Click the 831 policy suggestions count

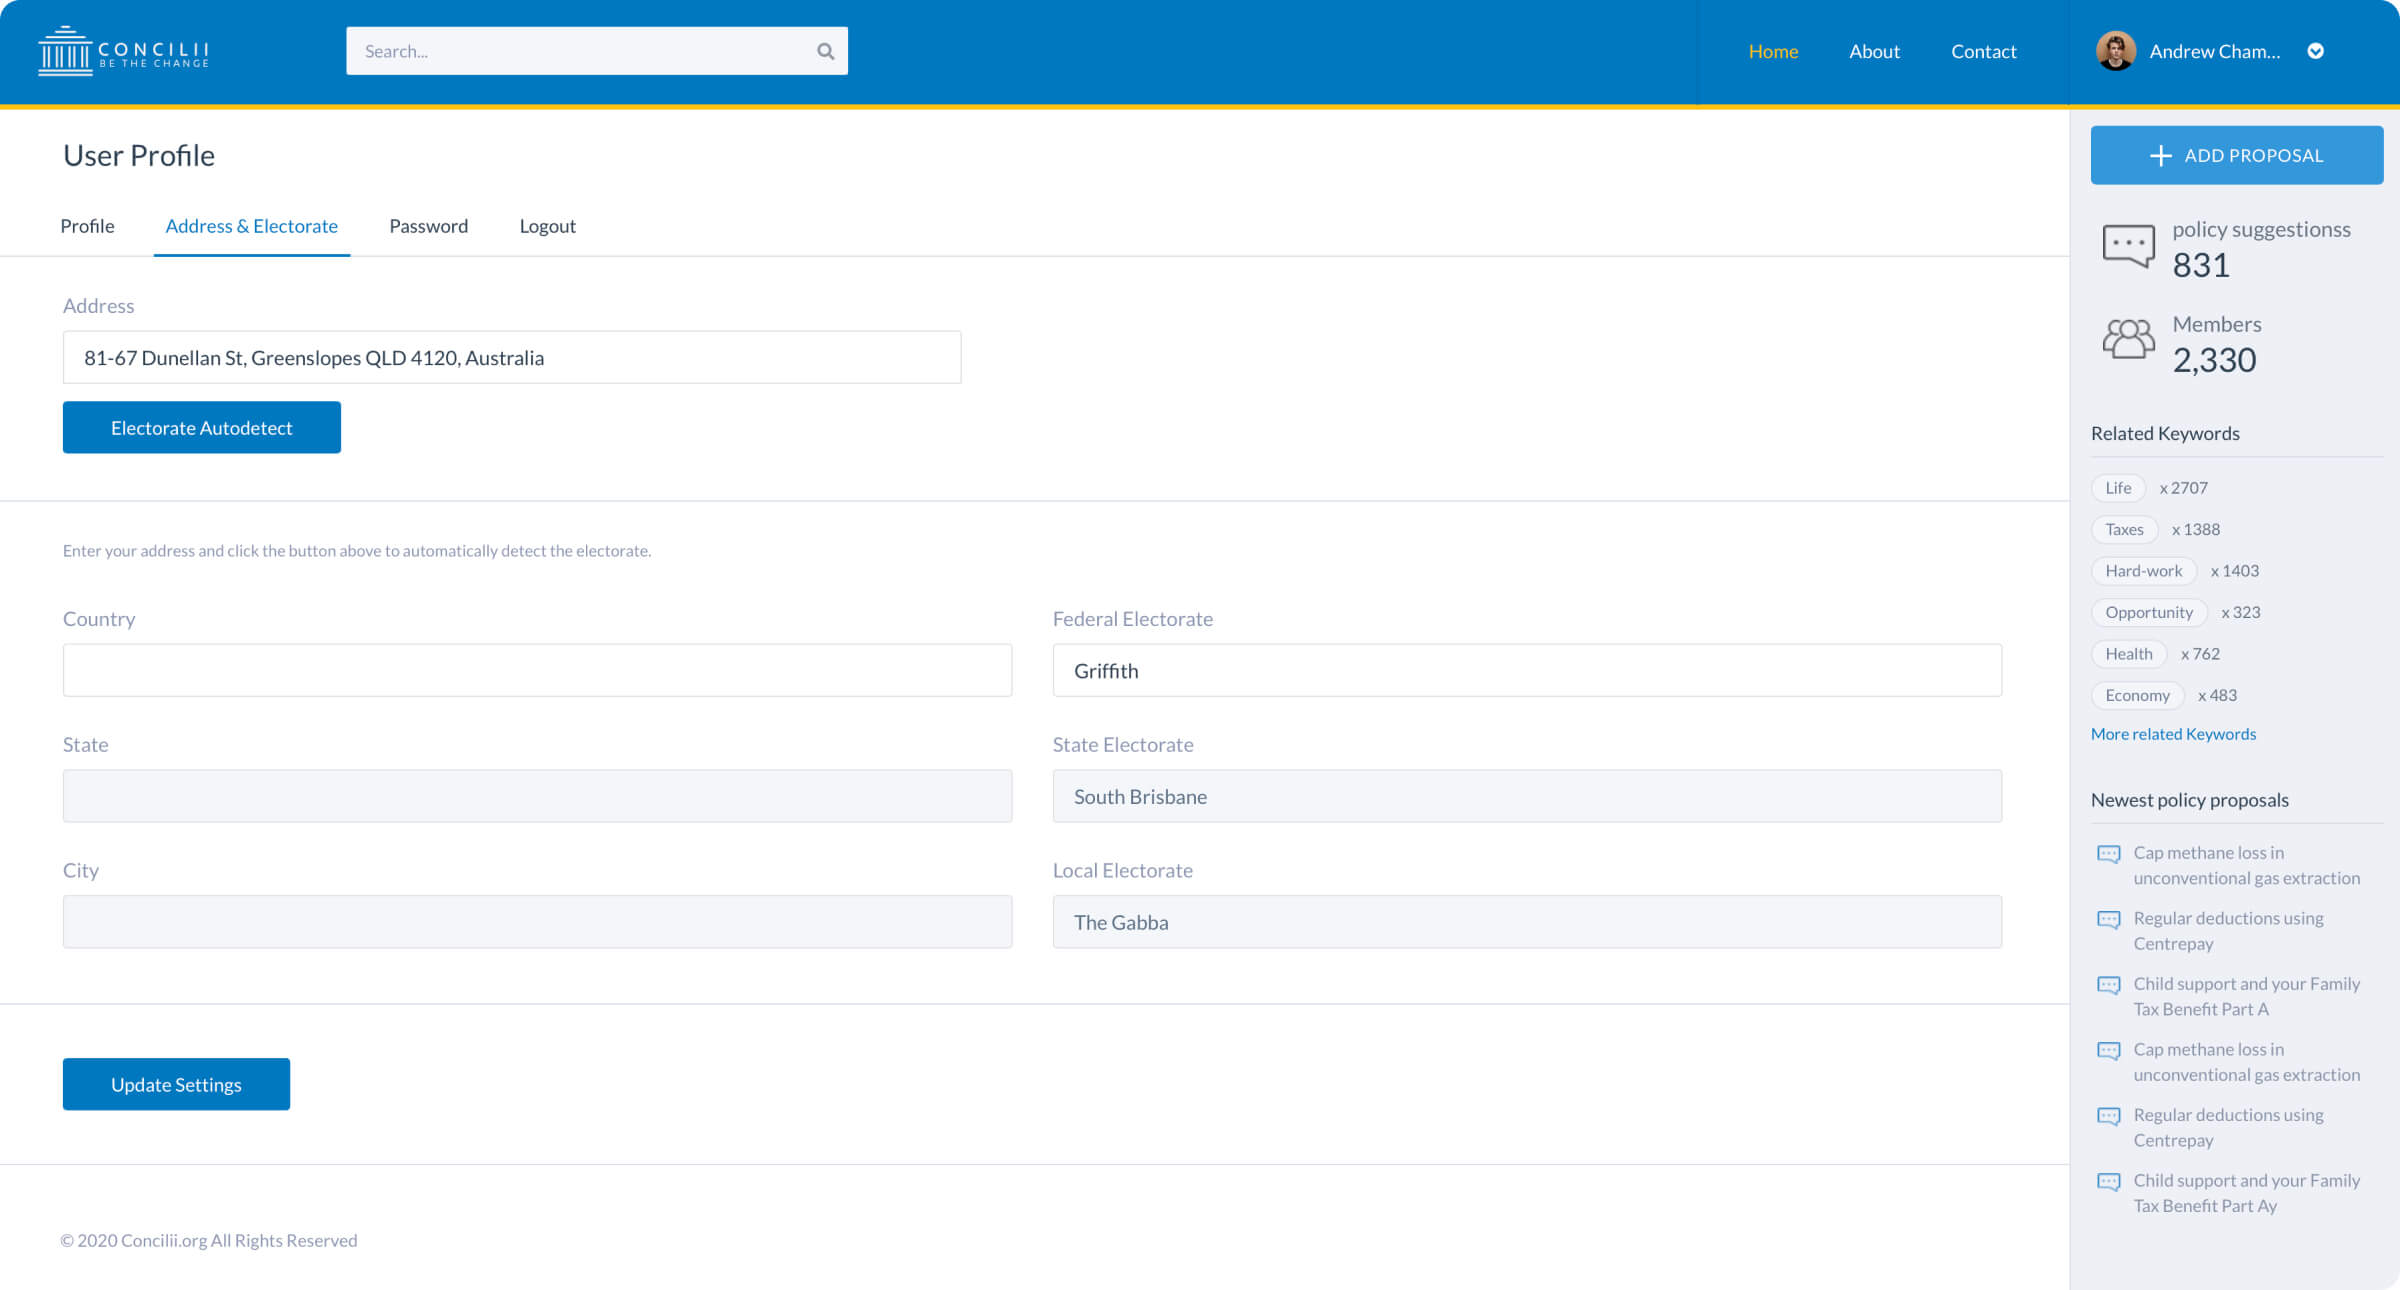[x=2201, y=266]
